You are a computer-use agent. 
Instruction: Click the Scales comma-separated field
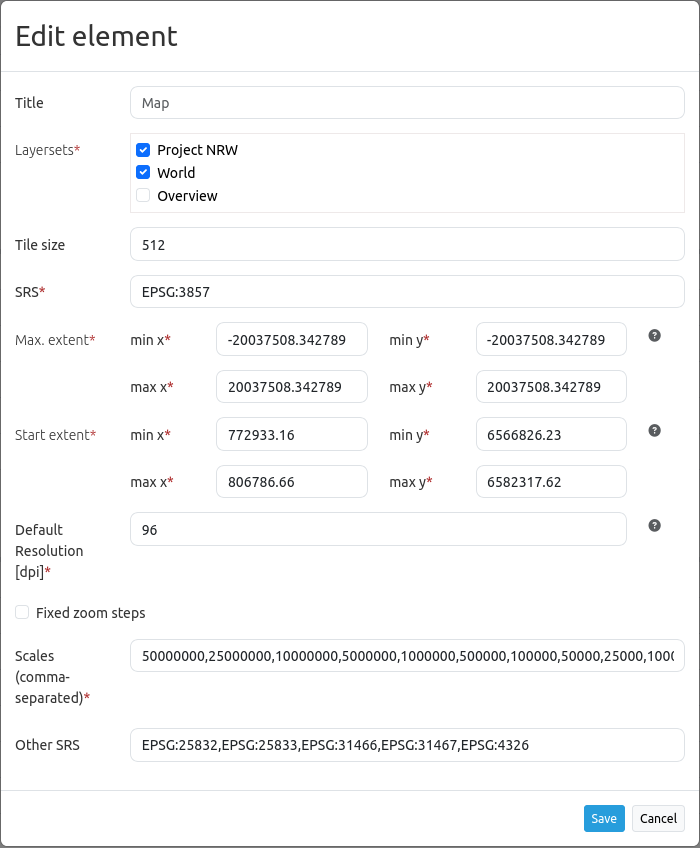pos(407,656)
